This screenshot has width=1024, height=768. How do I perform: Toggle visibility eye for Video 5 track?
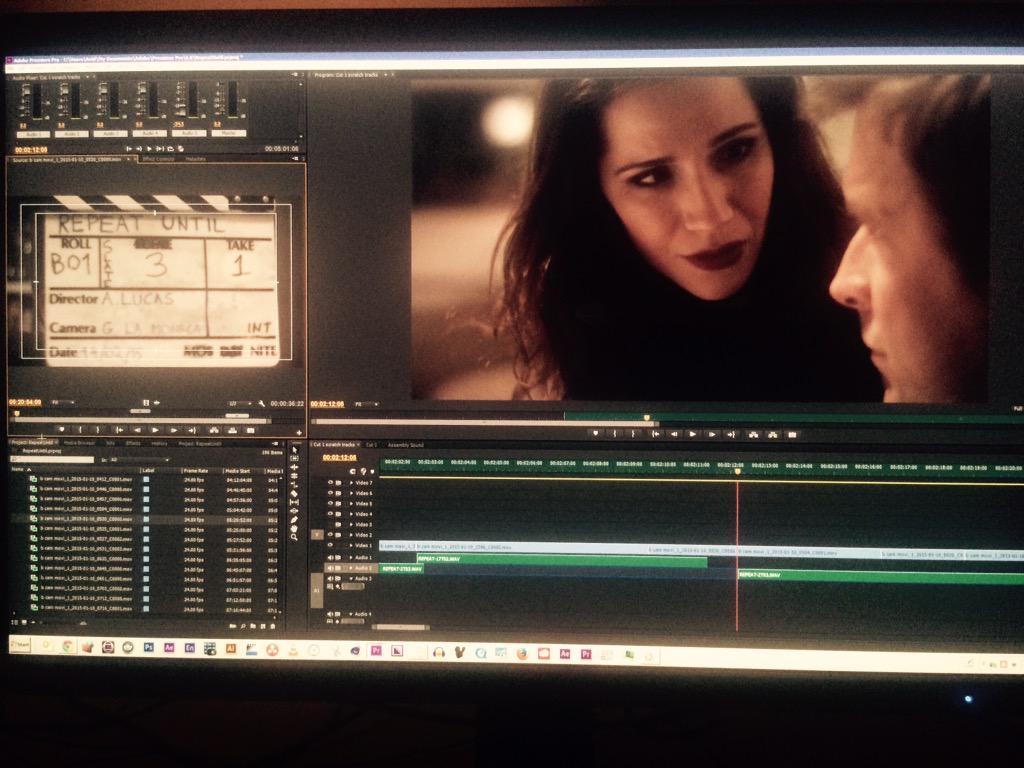click(x=330, y=504)
